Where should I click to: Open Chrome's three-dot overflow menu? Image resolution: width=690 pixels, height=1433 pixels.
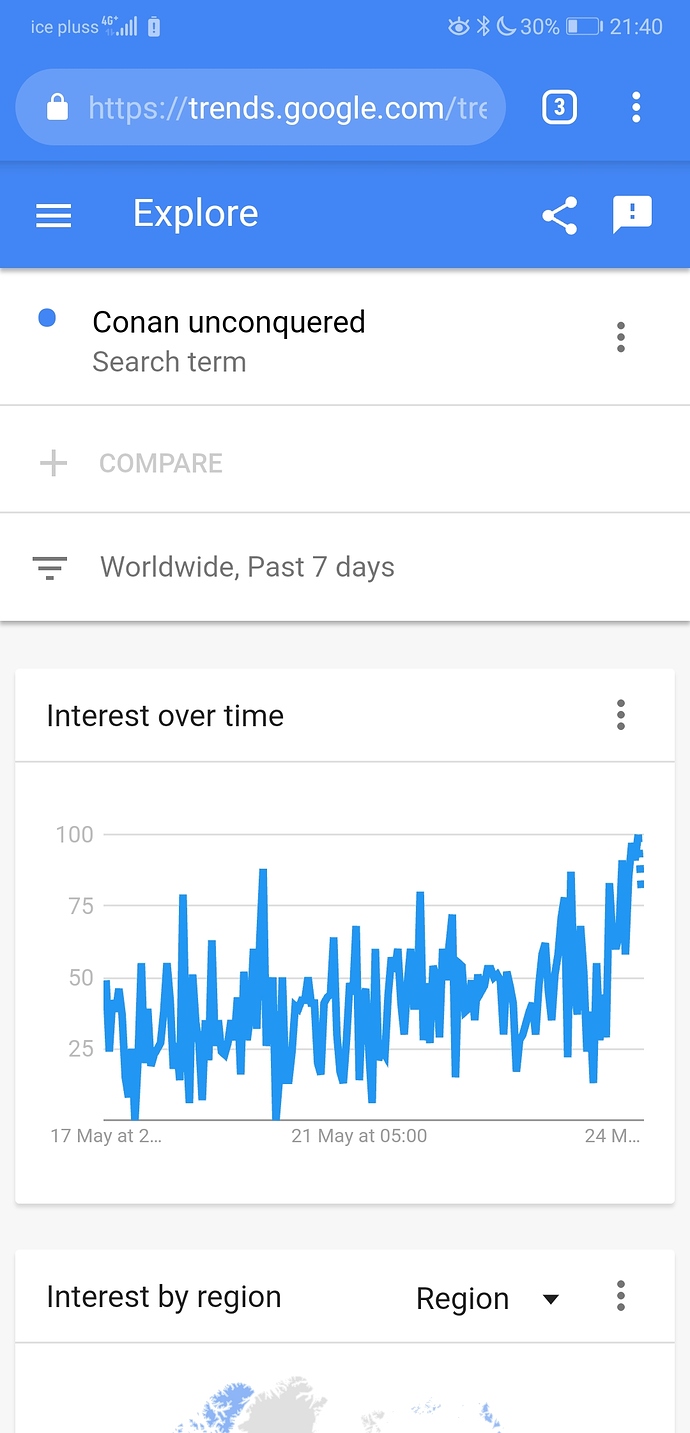click(636, 107)
